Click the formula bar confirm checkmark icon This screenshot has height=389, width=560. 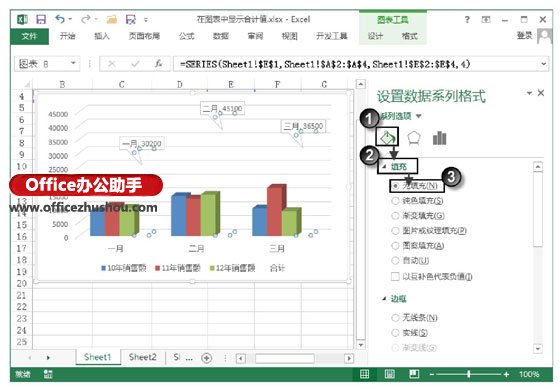[135, 64]
